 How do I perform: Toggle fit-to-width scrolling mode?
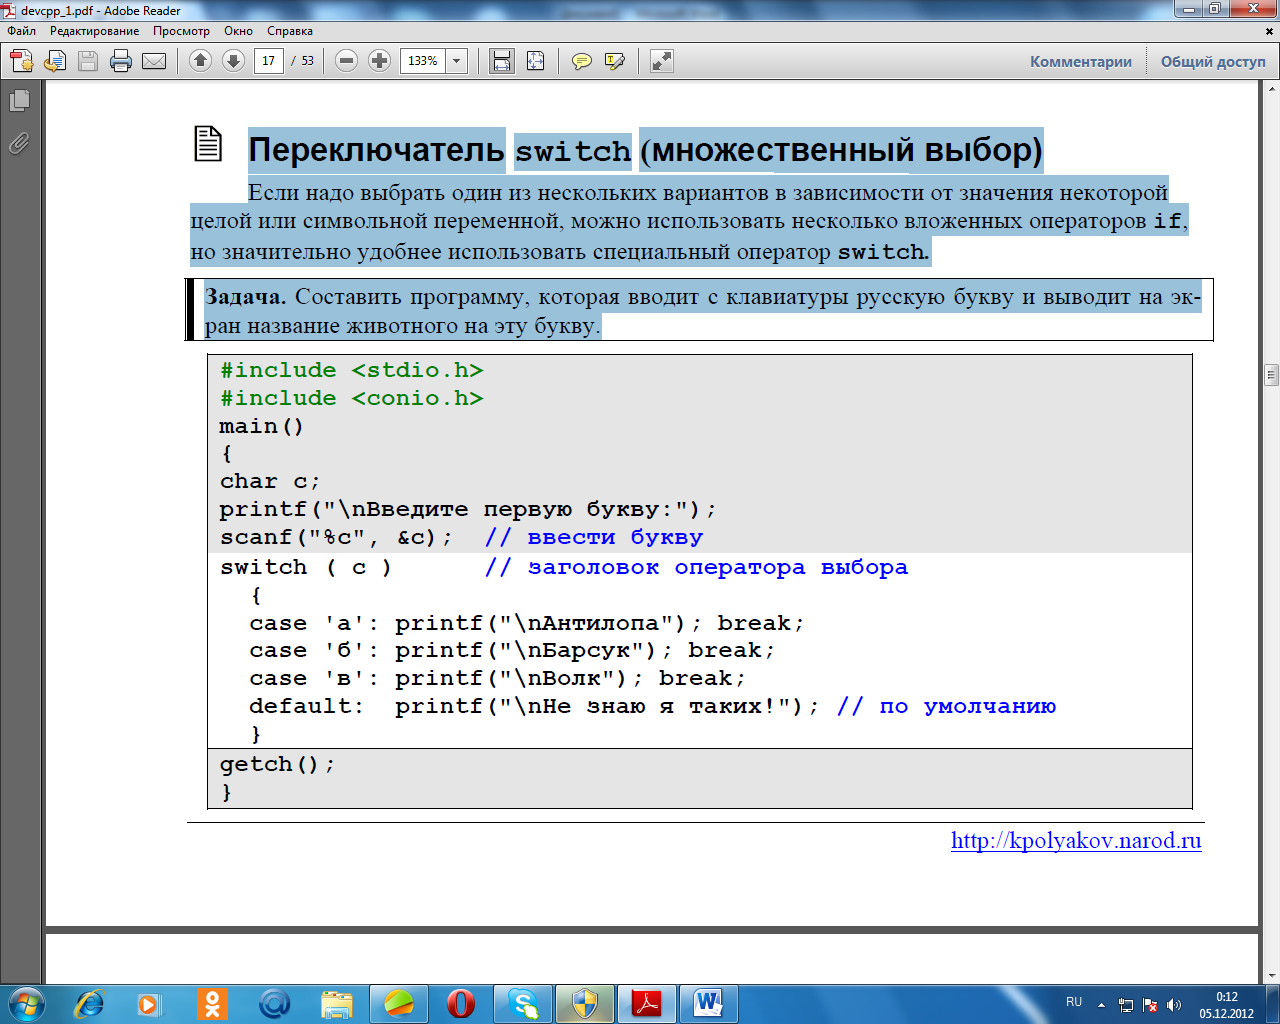pos(502,61)
